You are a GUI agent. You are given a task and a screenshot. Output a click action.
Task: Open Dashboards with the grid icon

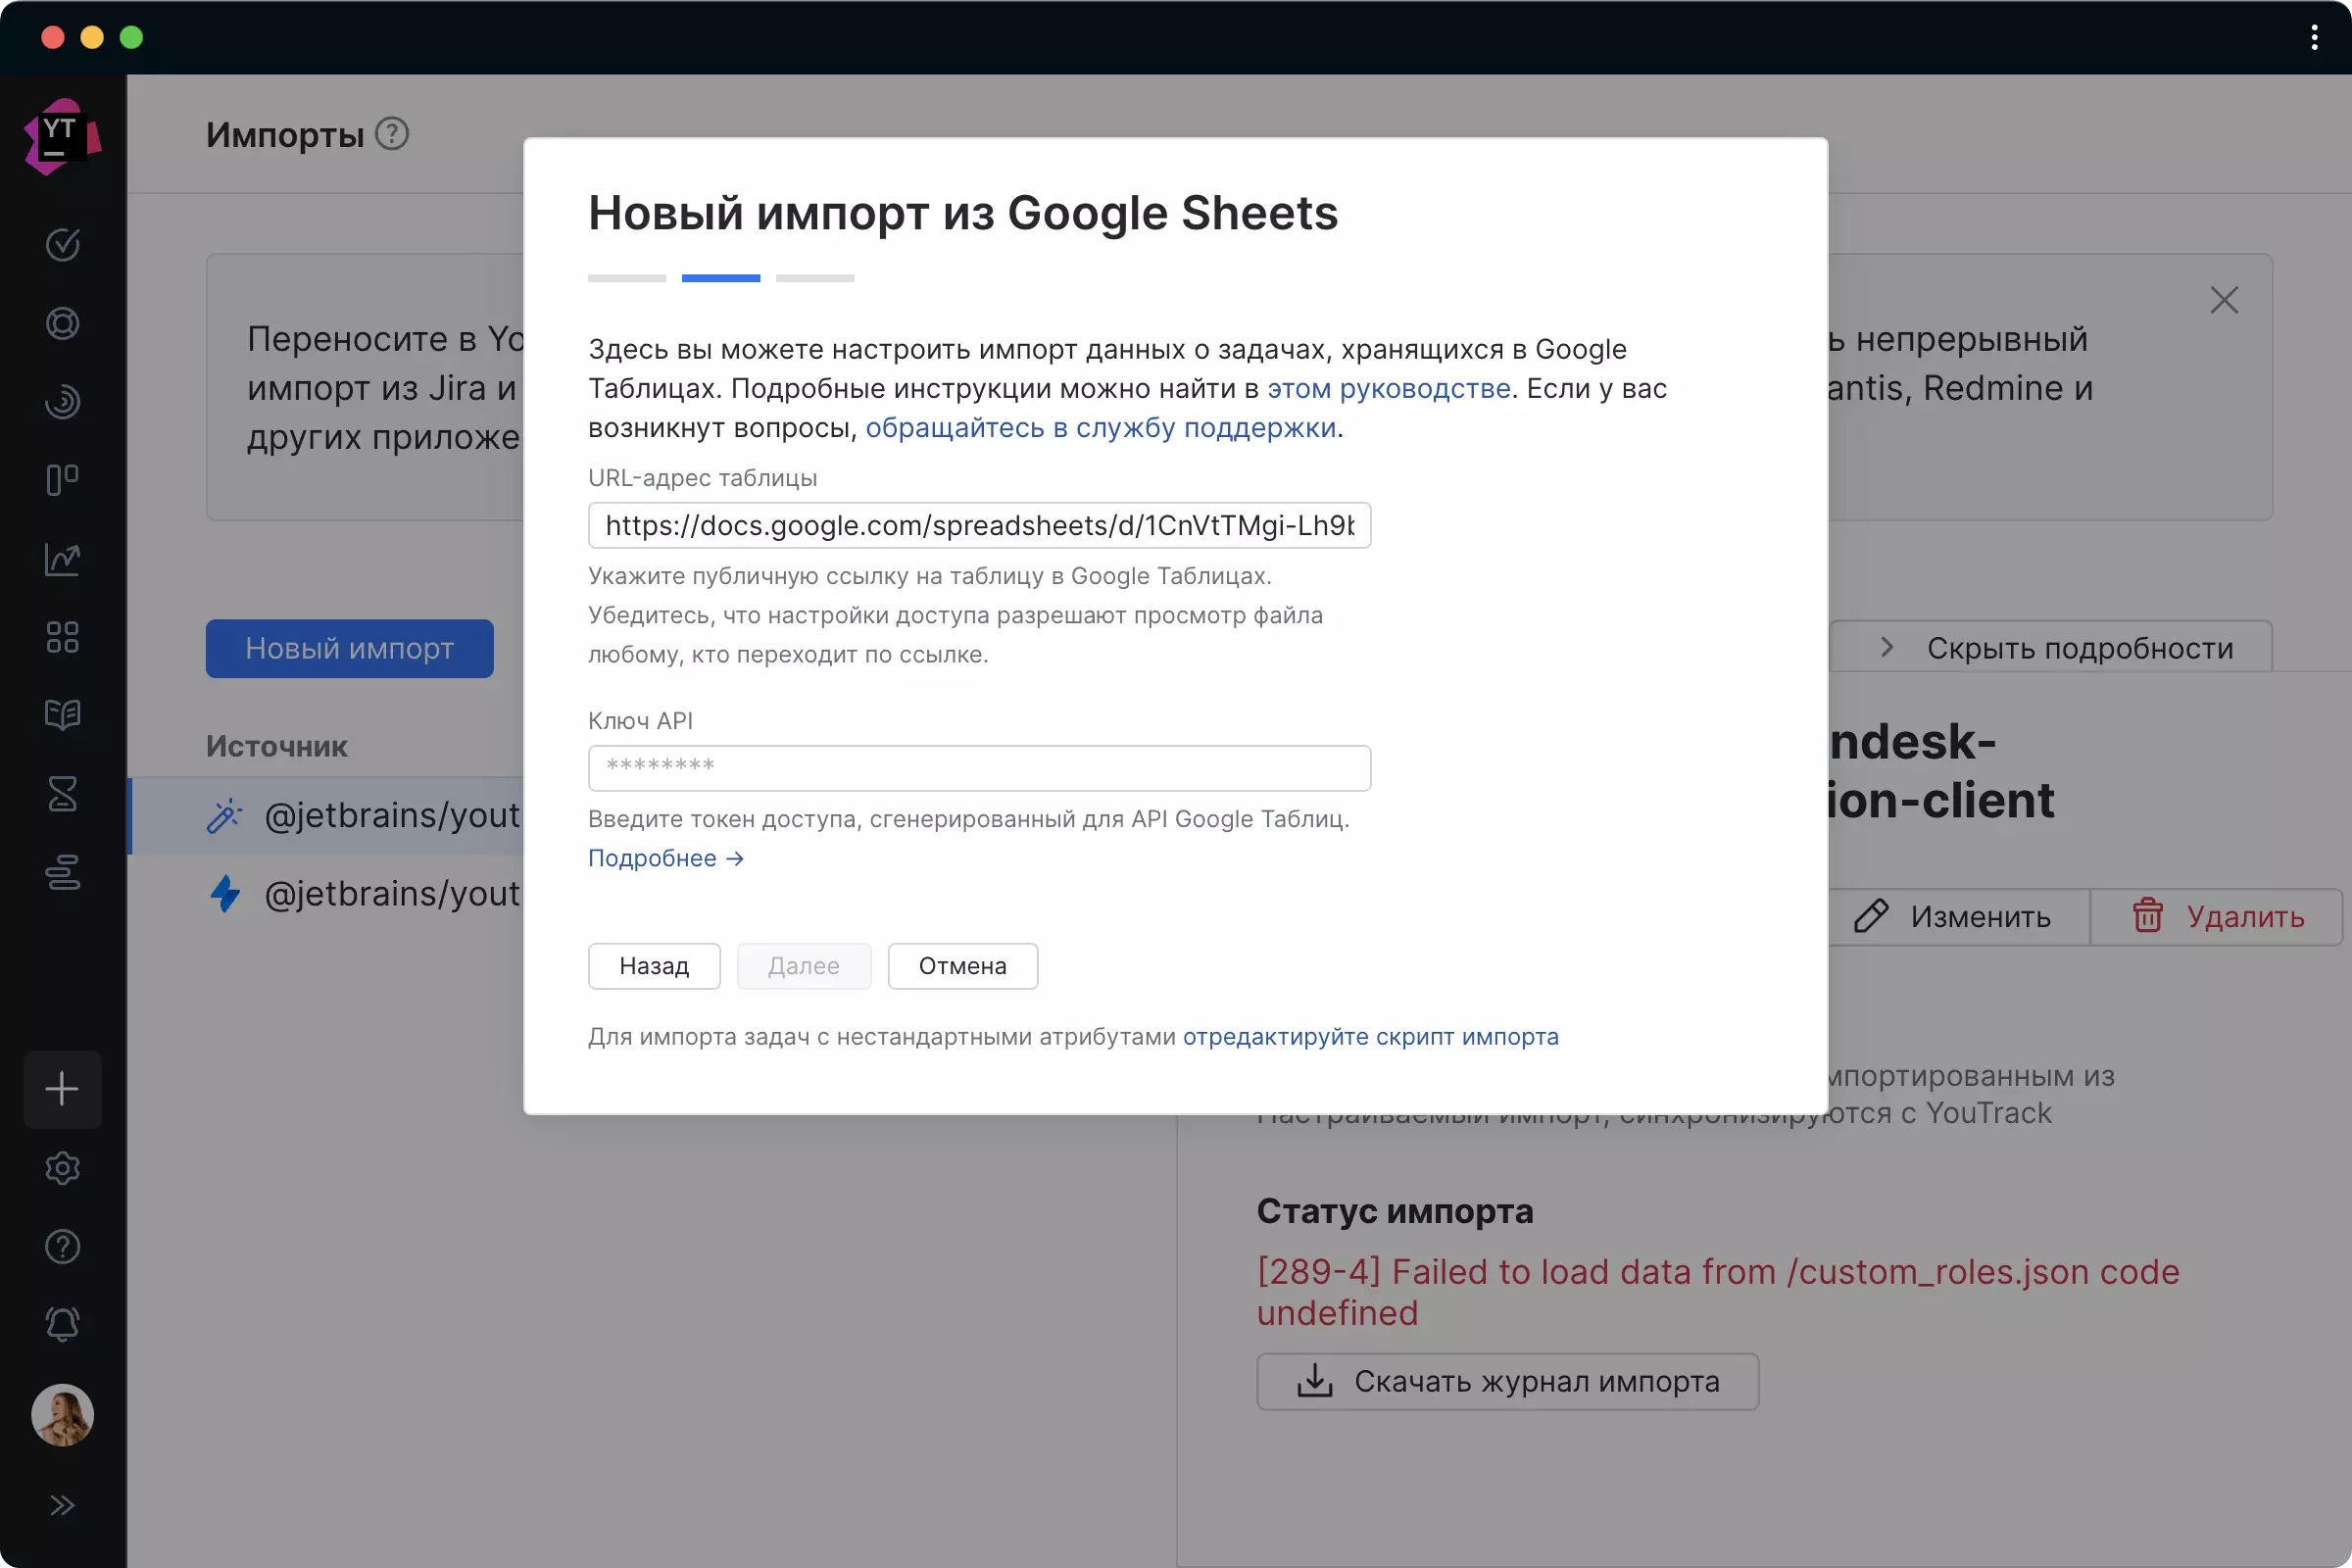(62, 637)
